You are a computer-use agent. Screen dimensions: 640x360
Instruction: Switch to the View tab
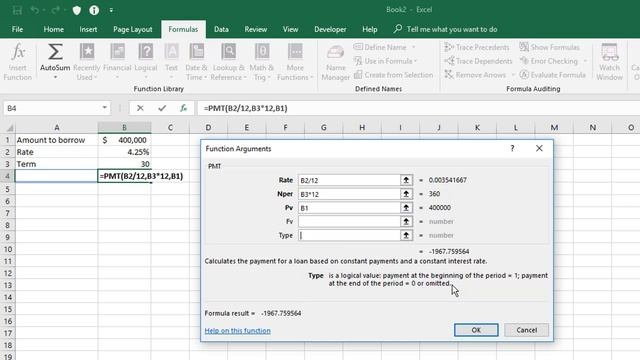(x=290, y=29)
